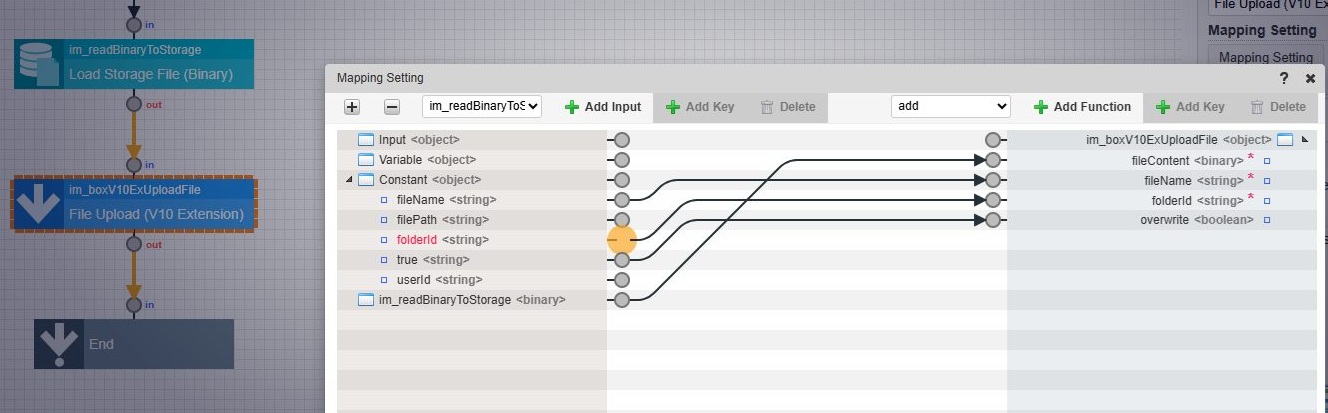The image size is (1328, 413).
Task: Click the expand-all plus icon
Action: pos(352,107)
